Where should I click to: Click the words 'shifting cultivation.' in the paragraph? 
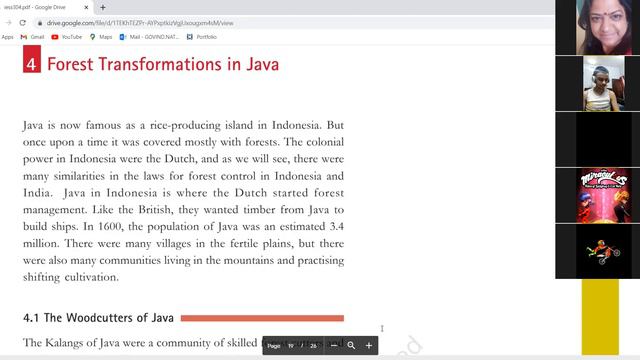click(x=71, y=277)
